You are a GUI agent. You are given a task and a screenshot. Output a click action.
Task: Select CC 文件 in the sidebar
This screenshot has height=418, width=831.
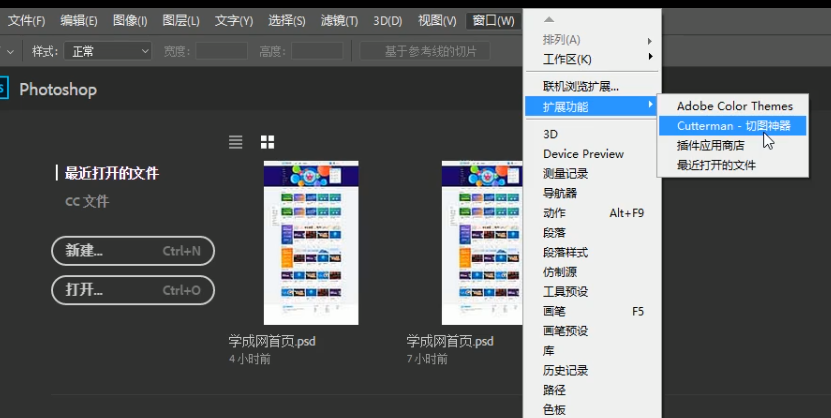pos(87,201)
